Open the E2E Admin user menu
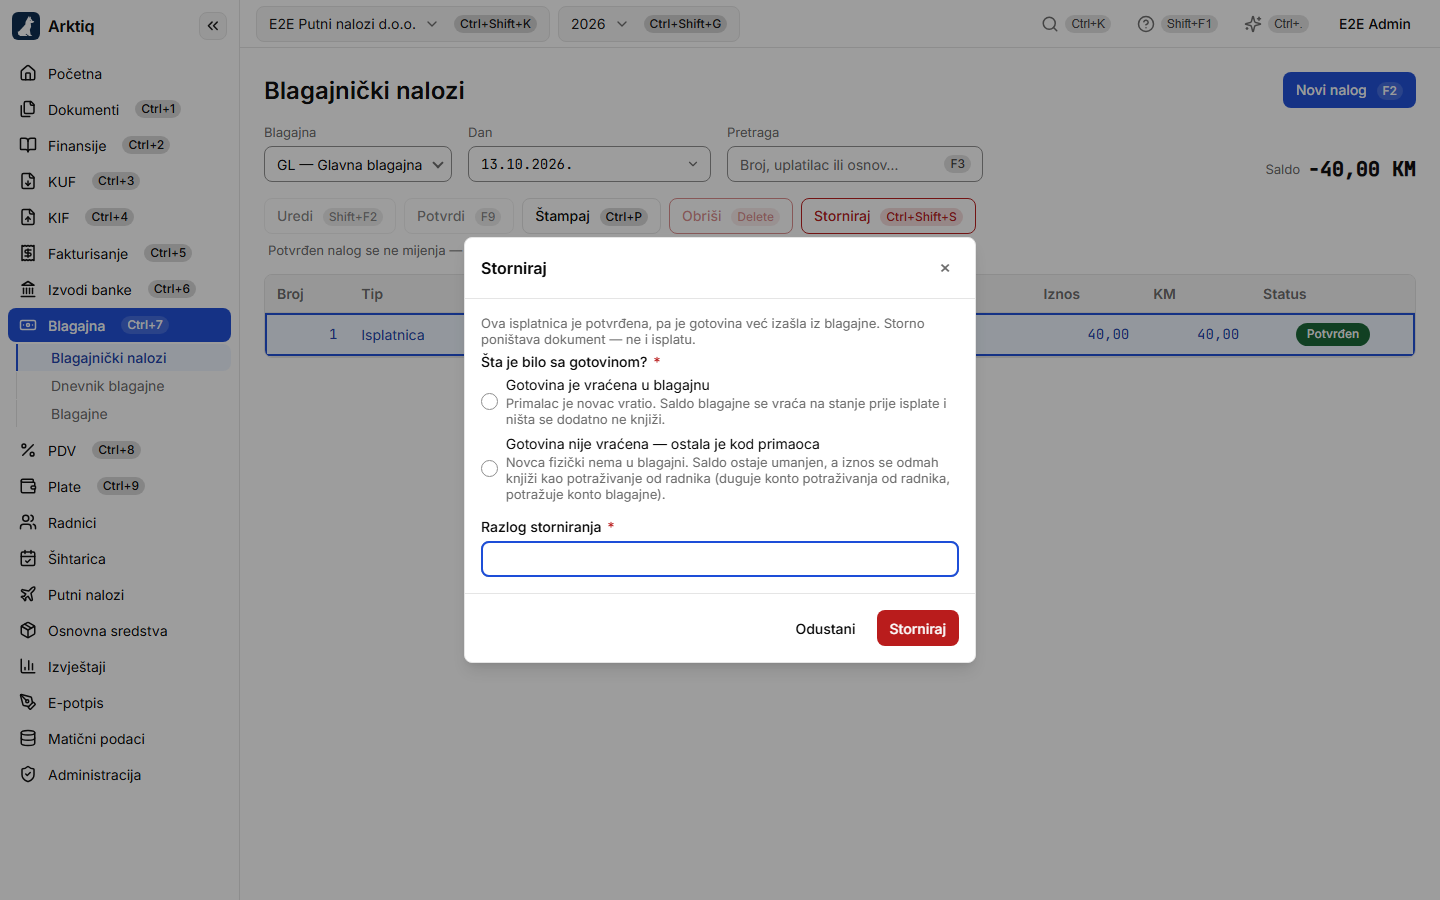Viewport: 1440px width, 900px height. point(1375,24)
